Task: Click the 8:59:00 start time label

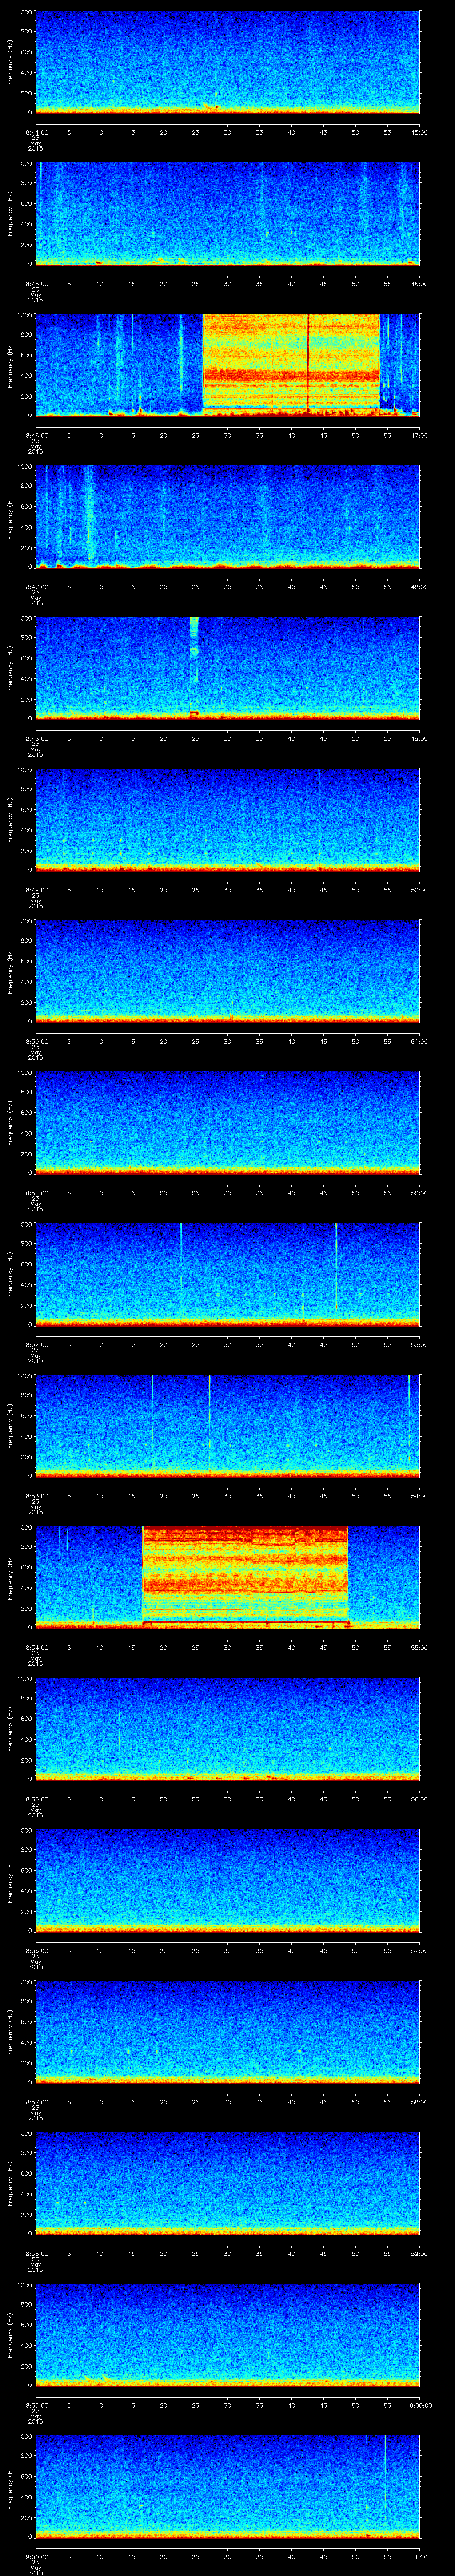Action: pyautogui.click(x=36, y=2406)
